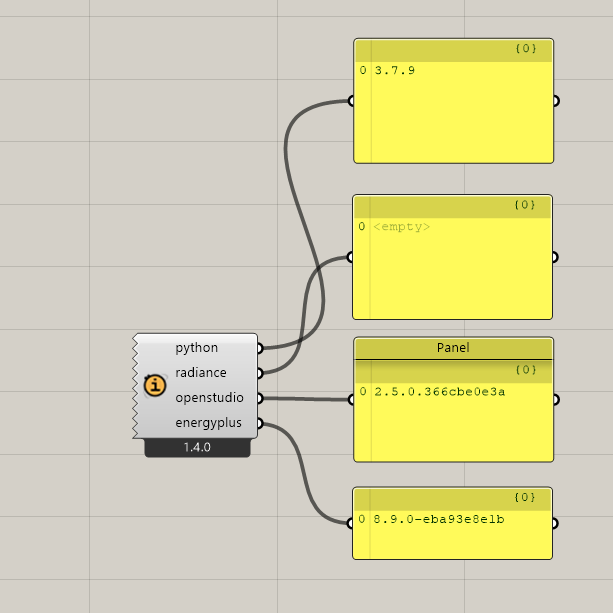Click the input grip of the 8.9.0-eba93e8e1b panel
Image resolution: width=613 pixels, height=613 pixels.
352,522
